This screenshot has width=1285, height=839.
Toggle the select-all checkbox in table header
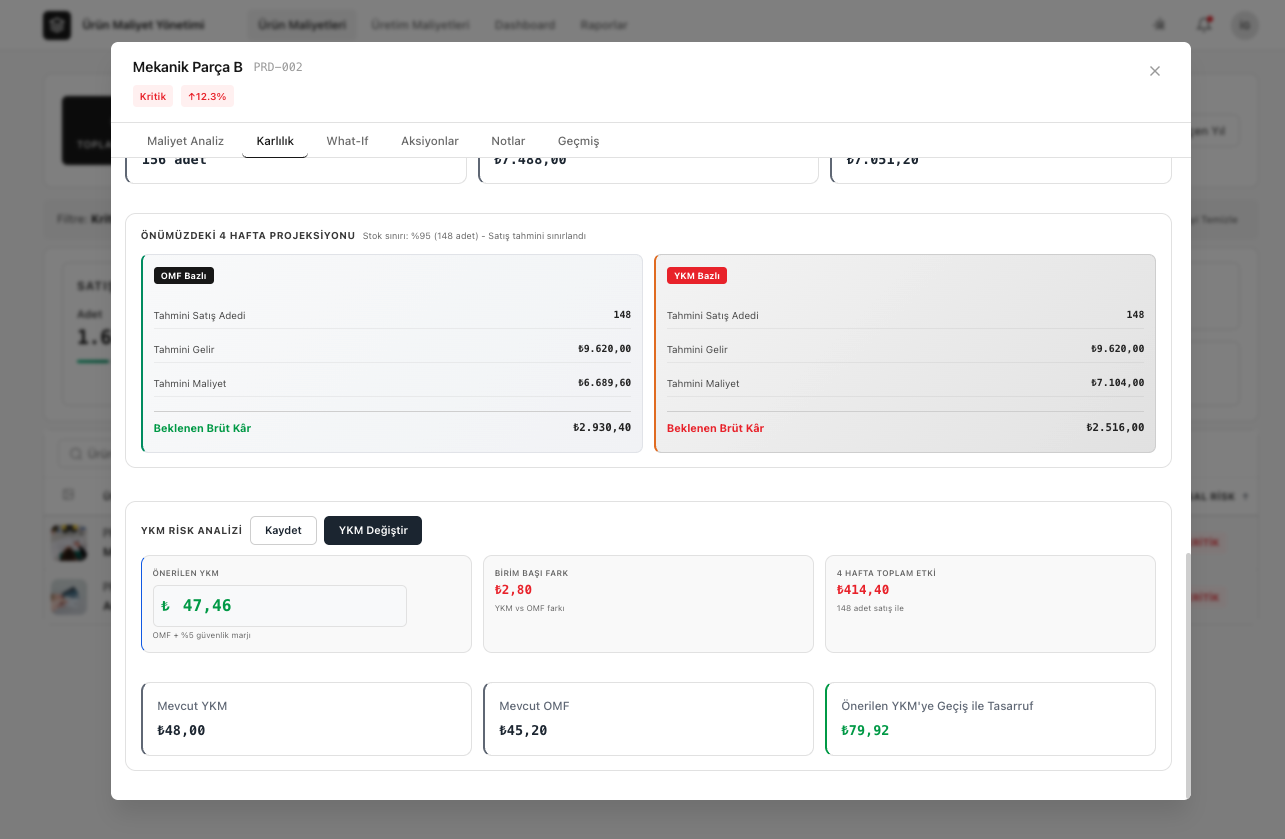(x=68, y=495)
